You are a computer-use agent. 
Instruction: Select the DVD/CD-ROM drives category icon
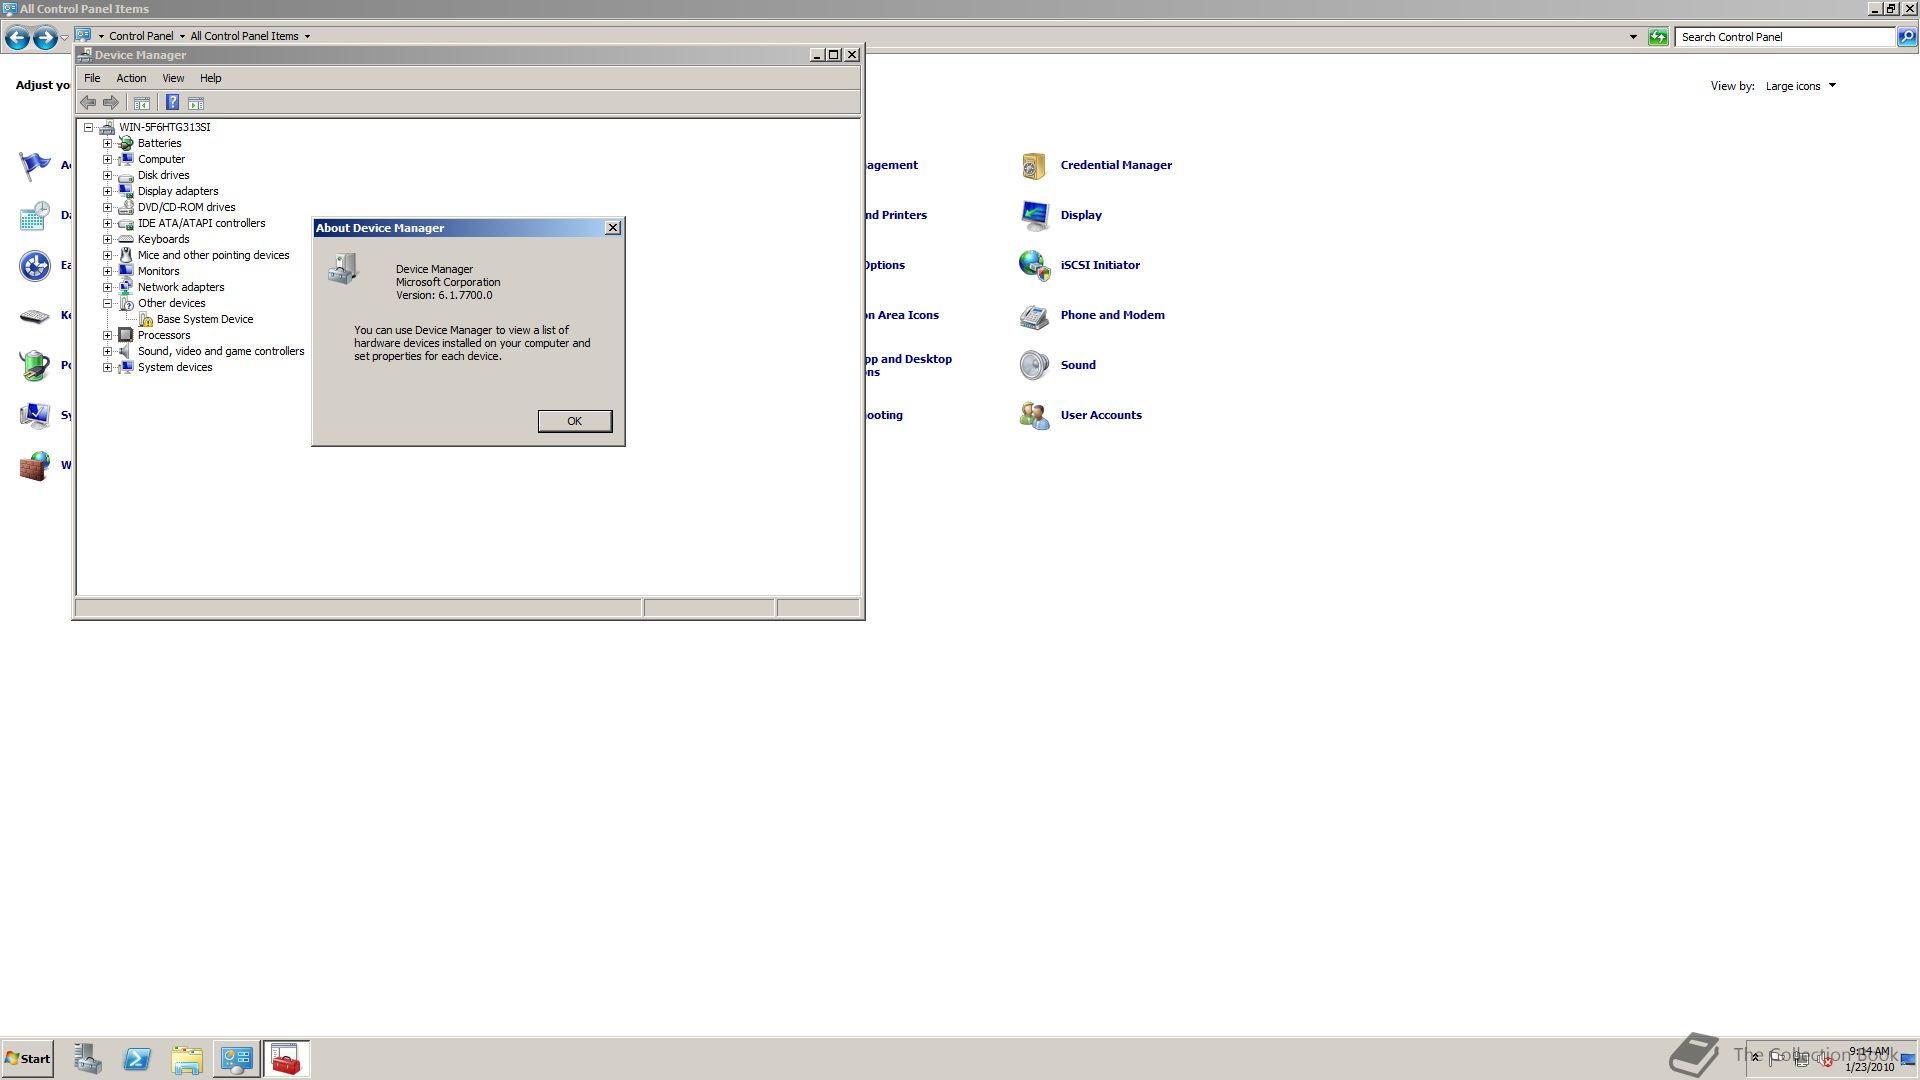pyautogui.click(x=126, y=207)
